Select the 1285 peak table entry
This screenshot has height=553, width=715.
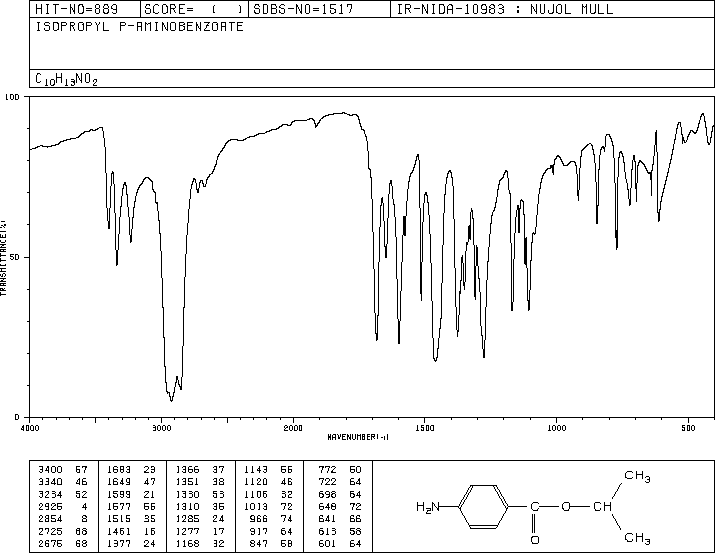coord(200,519)
